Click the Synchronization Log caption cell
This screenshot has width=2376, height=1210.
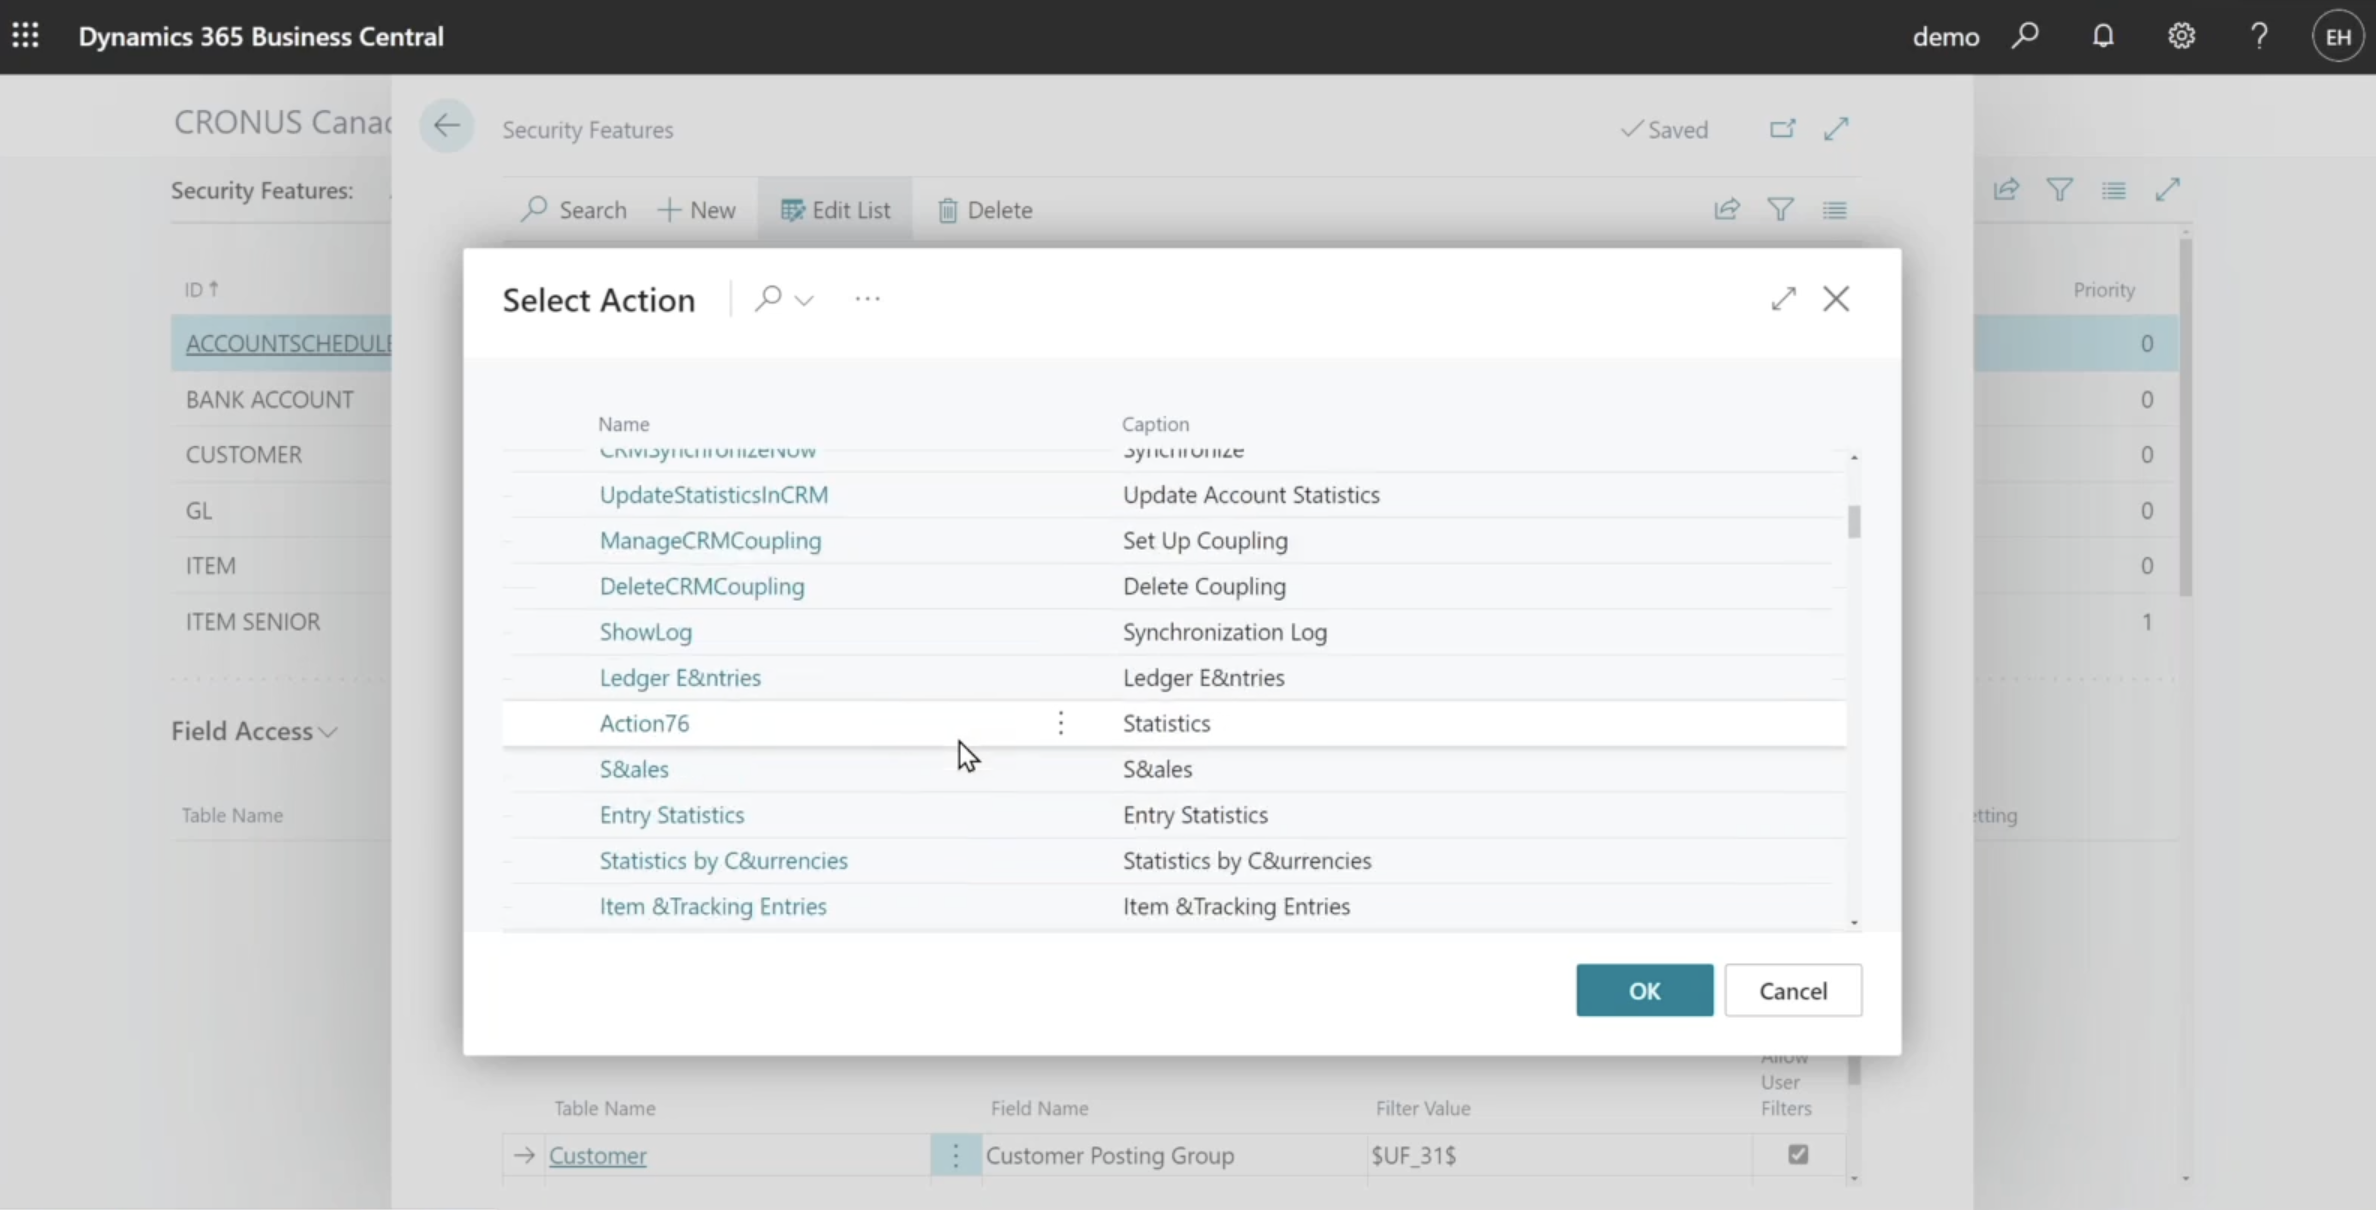tap(1225, 632)
